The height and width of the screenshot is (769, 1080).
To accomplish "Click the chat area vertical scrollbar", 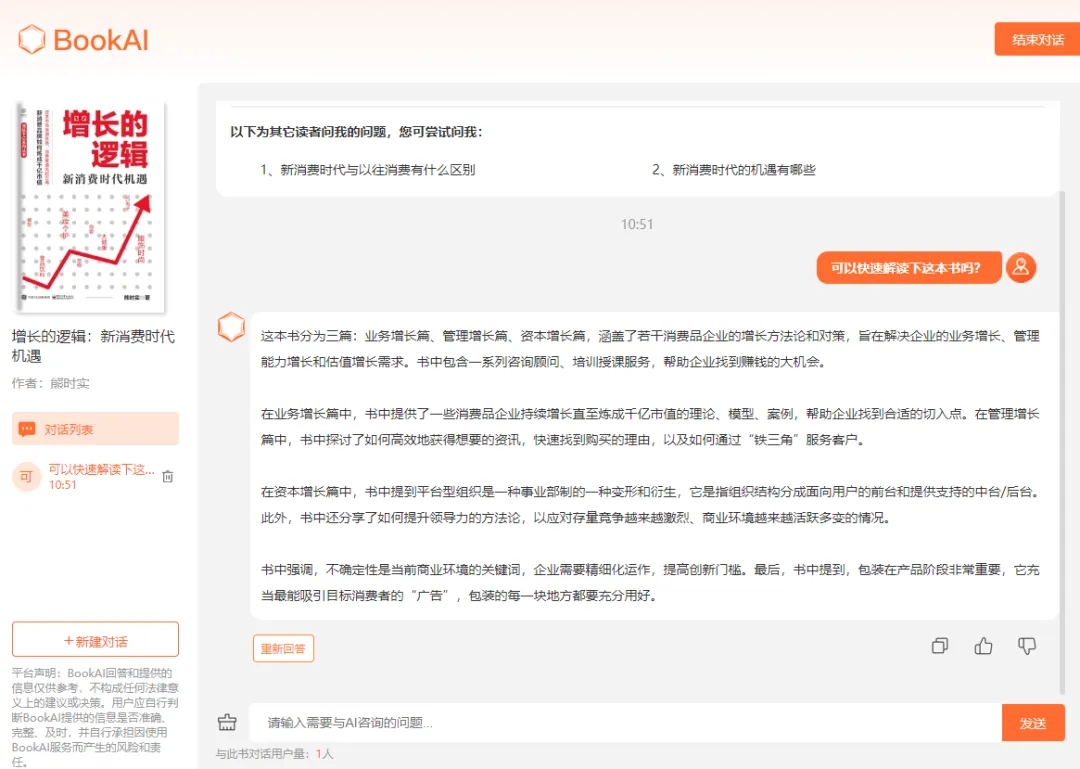I will [1062, 440].
